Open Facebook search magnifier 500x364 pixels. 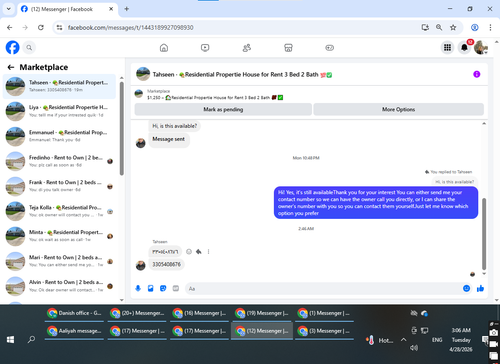29,48
